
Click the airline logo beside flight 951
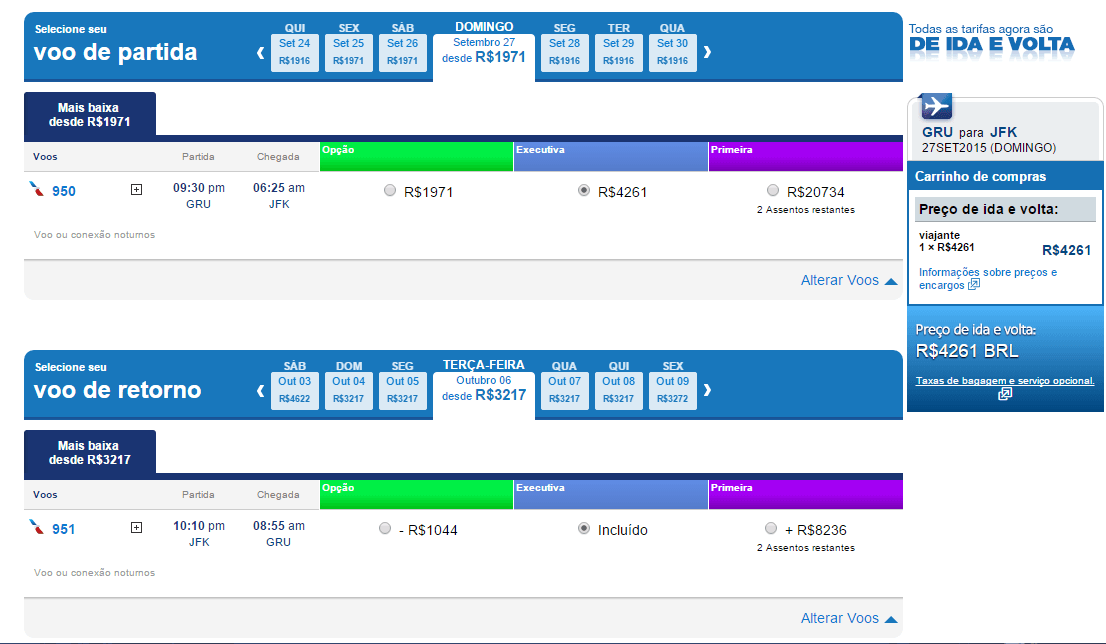coord(38,529)
